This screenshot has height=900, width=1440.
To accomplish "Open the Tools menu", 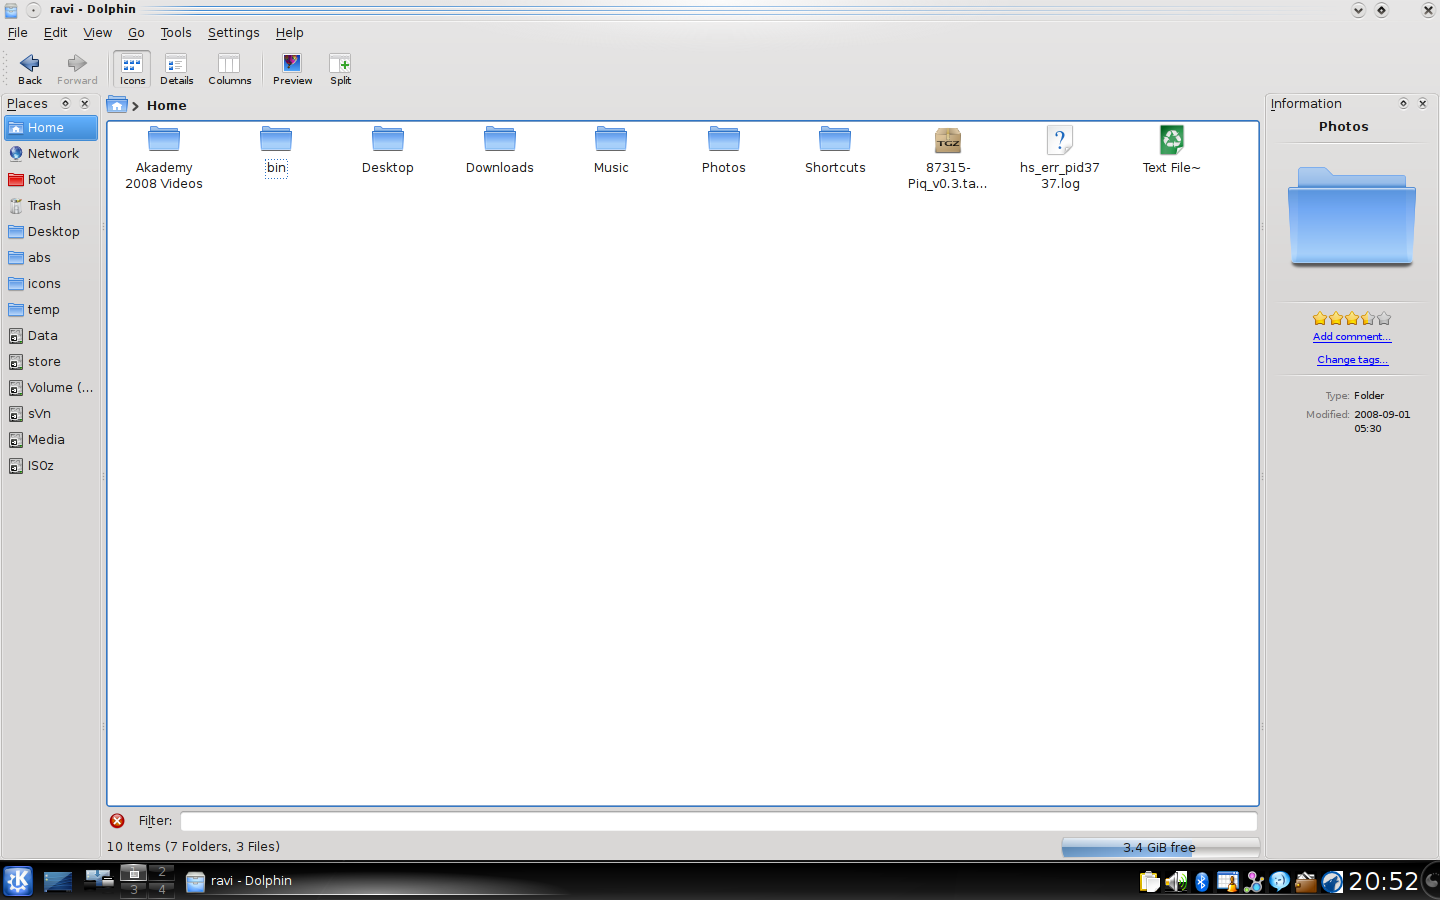I will click(x=176, y=33).
